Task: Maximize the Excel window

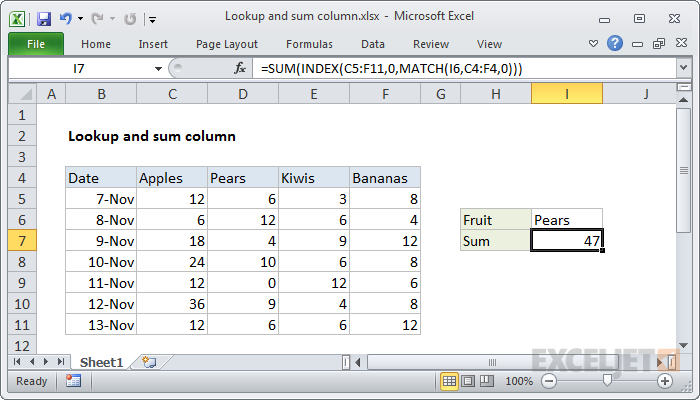Action: point(639,19)
